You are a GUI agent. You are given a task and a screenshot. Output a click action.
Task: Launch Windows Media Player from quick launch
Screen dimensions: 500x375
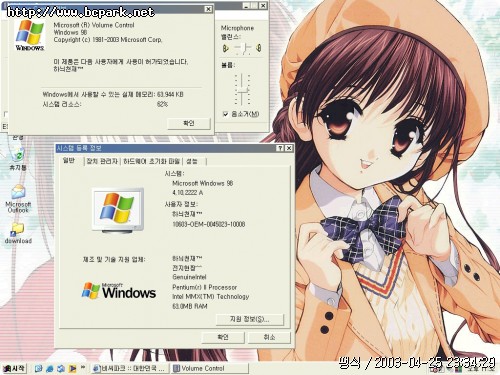pos(72,368)
